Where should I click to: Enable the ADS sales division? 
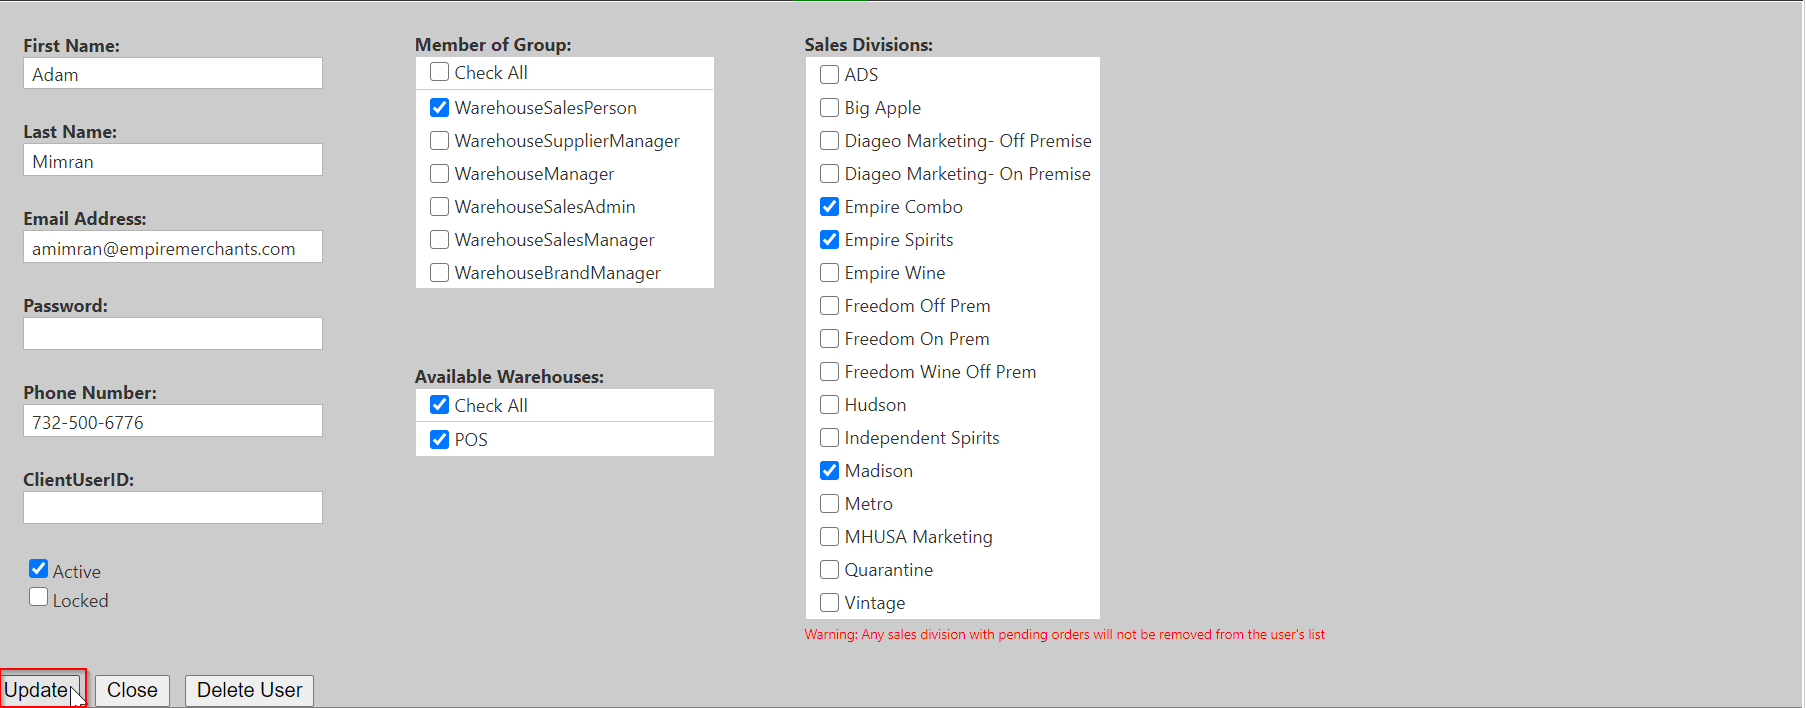click(x=829, y=74)
